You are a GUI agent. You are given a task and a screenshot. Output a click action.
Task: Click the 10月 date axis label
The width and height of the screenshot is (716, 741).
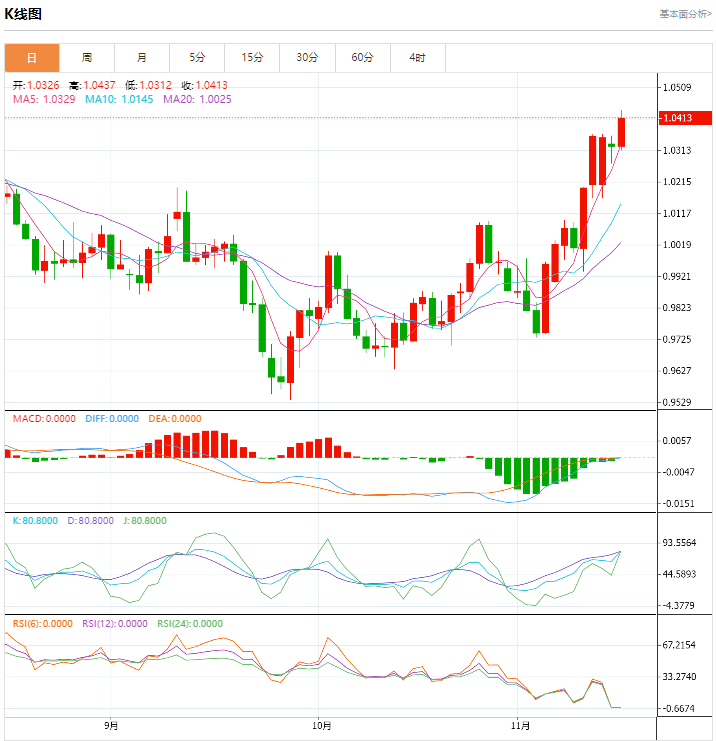(321, 725)
